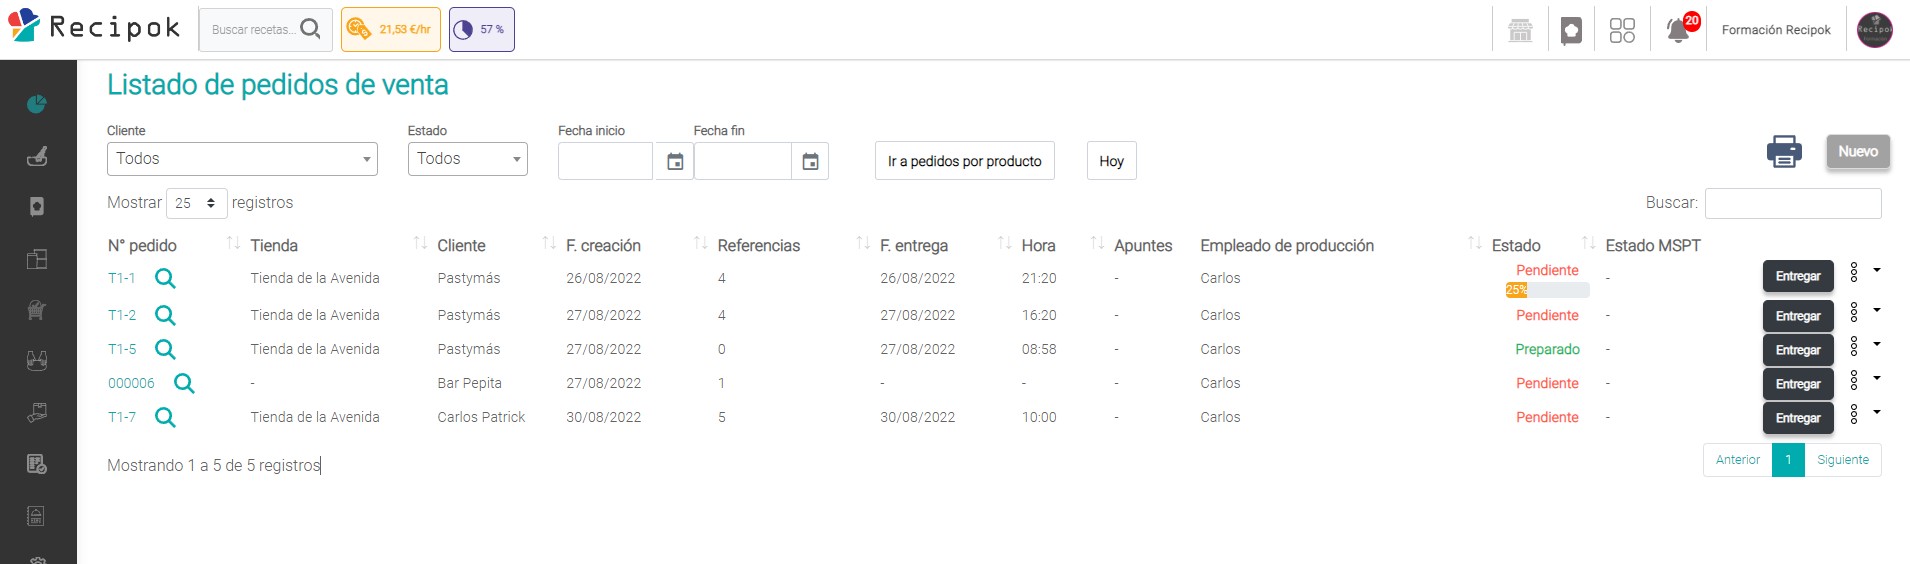Click Entregar for order T1-7
The width and height of the screenshot is (1910, 564).
click(1798, 419)
